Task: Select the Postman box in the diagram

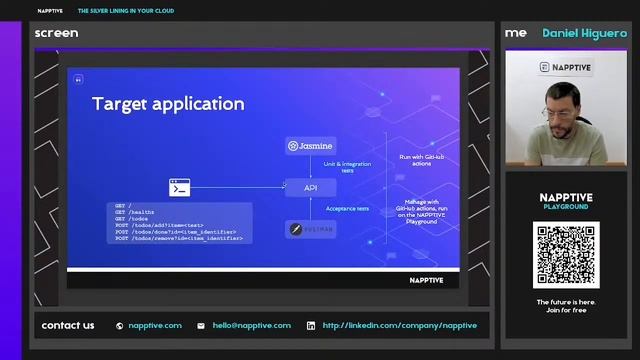Action: click(x=311, y=229)
